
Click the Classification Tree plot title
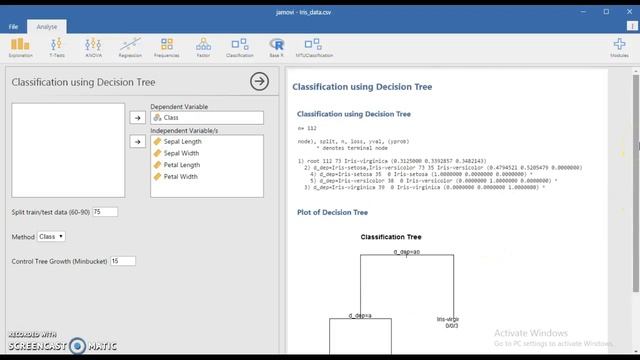391,237
